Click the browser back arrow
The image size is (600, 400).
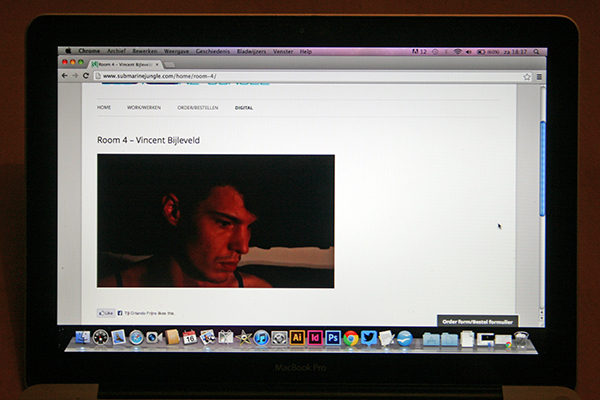click(x=65, y=75)
